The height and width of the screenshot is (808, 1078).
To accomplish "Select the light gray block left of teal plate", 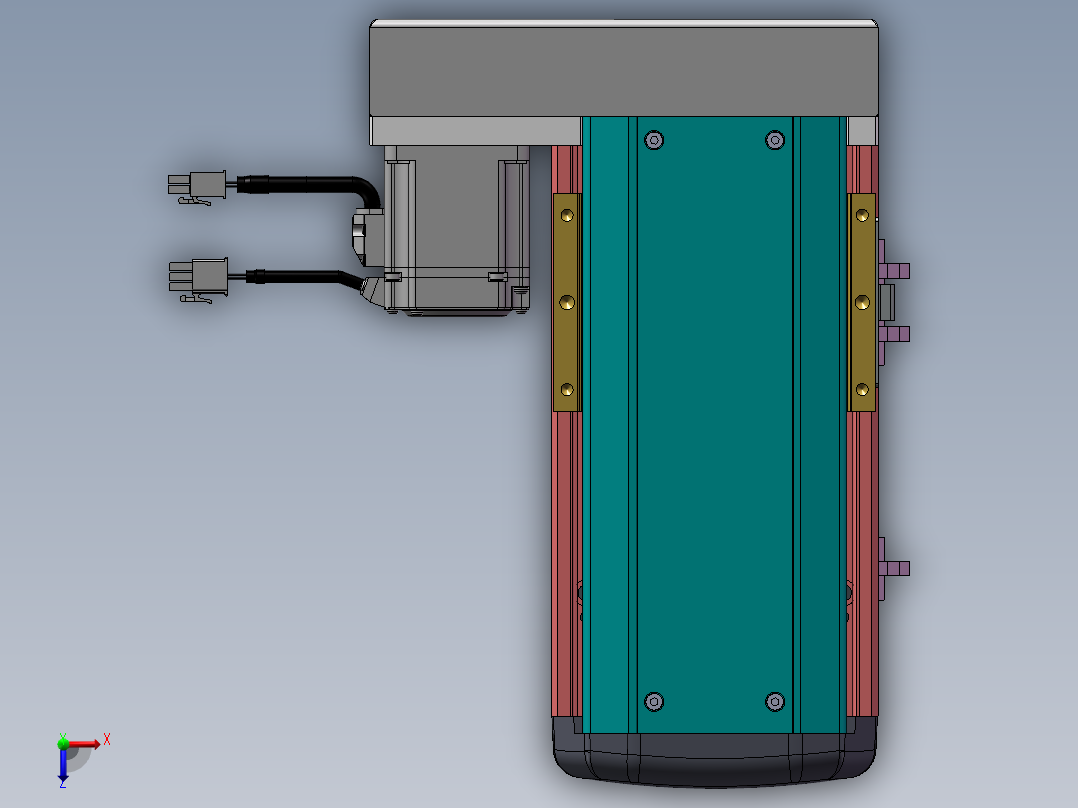I will (x=476, y=131).
